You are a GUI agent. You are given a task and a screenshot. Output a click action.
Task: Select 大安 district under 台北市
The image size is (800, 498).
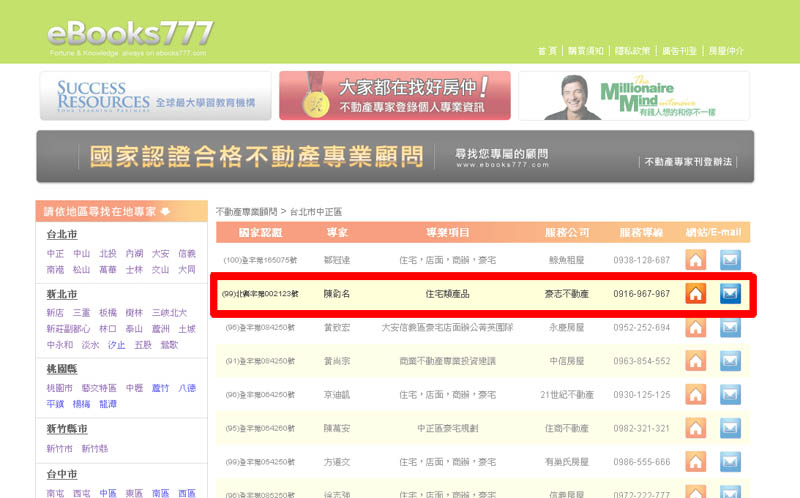click(160, 254)
